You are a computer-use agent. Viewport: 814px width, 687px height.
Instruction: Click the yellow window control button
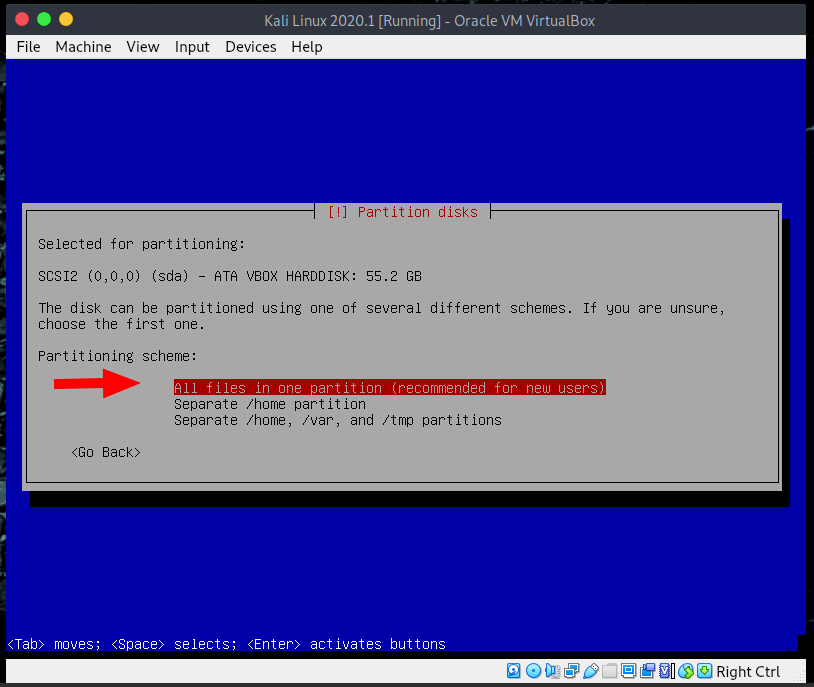coord(66,20)
